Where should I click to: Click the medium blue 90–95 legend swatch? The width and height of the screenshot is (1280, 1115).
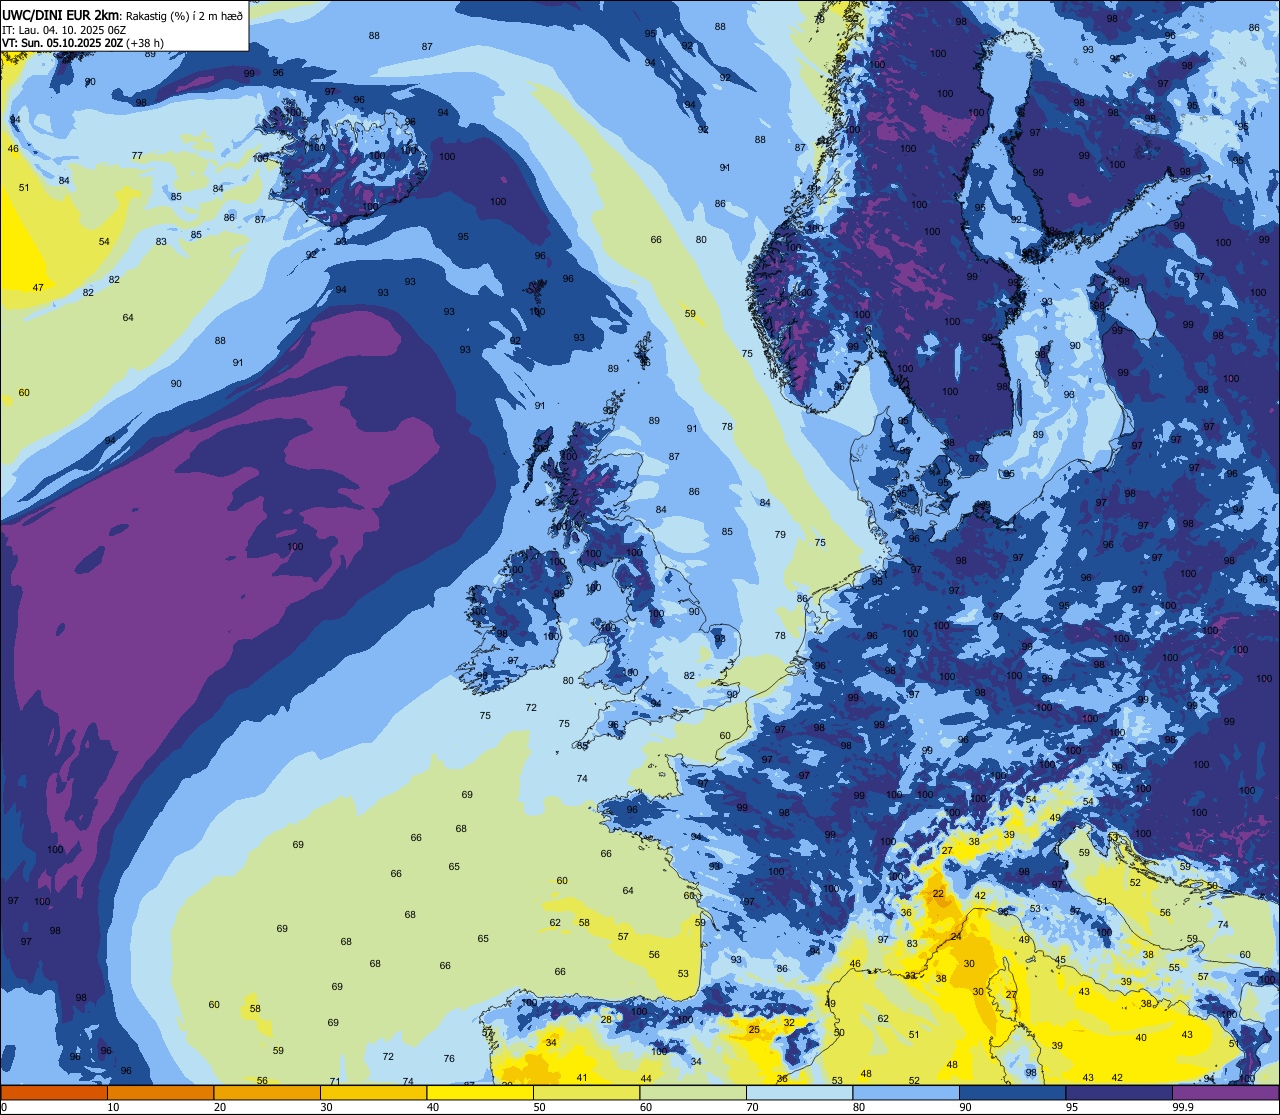click(1013, 1092)
